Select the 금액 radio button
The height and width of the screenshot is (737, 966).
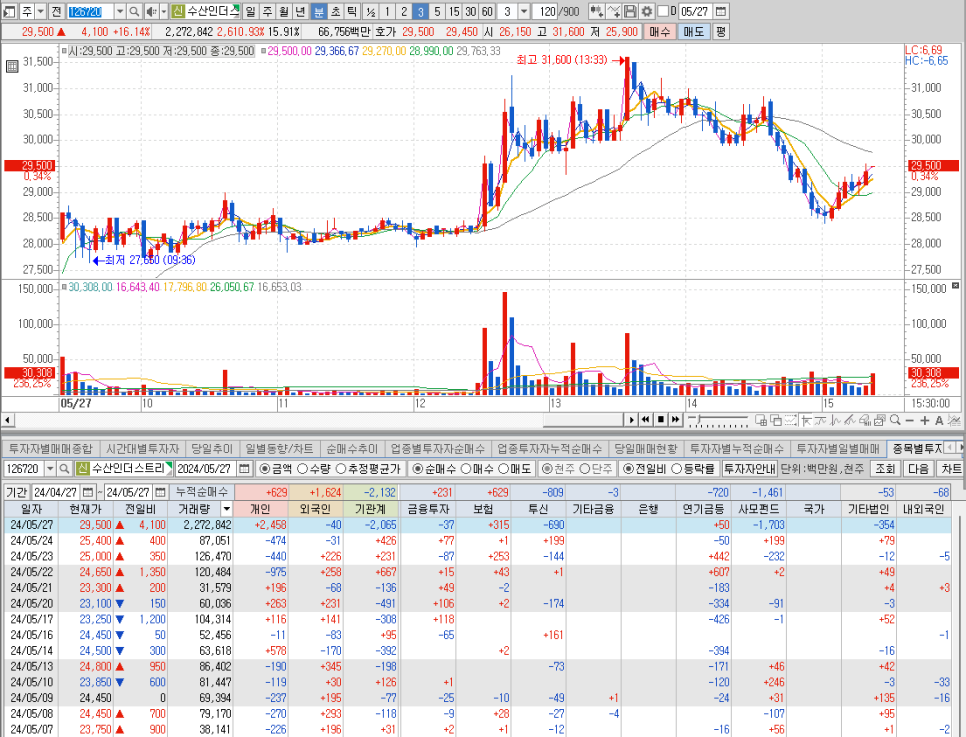pyautogui.click(x=265, y=469)
